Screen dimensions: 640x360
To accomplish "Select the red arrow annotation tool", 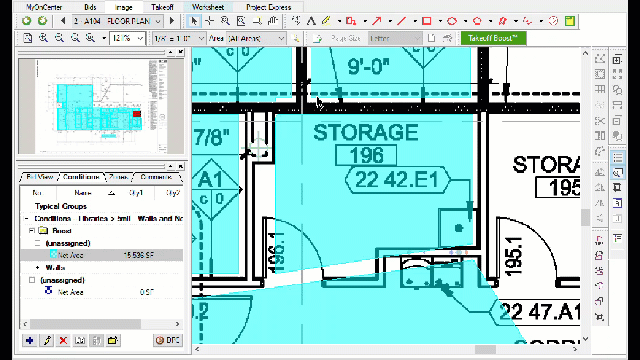I will (x=376, y=21).
